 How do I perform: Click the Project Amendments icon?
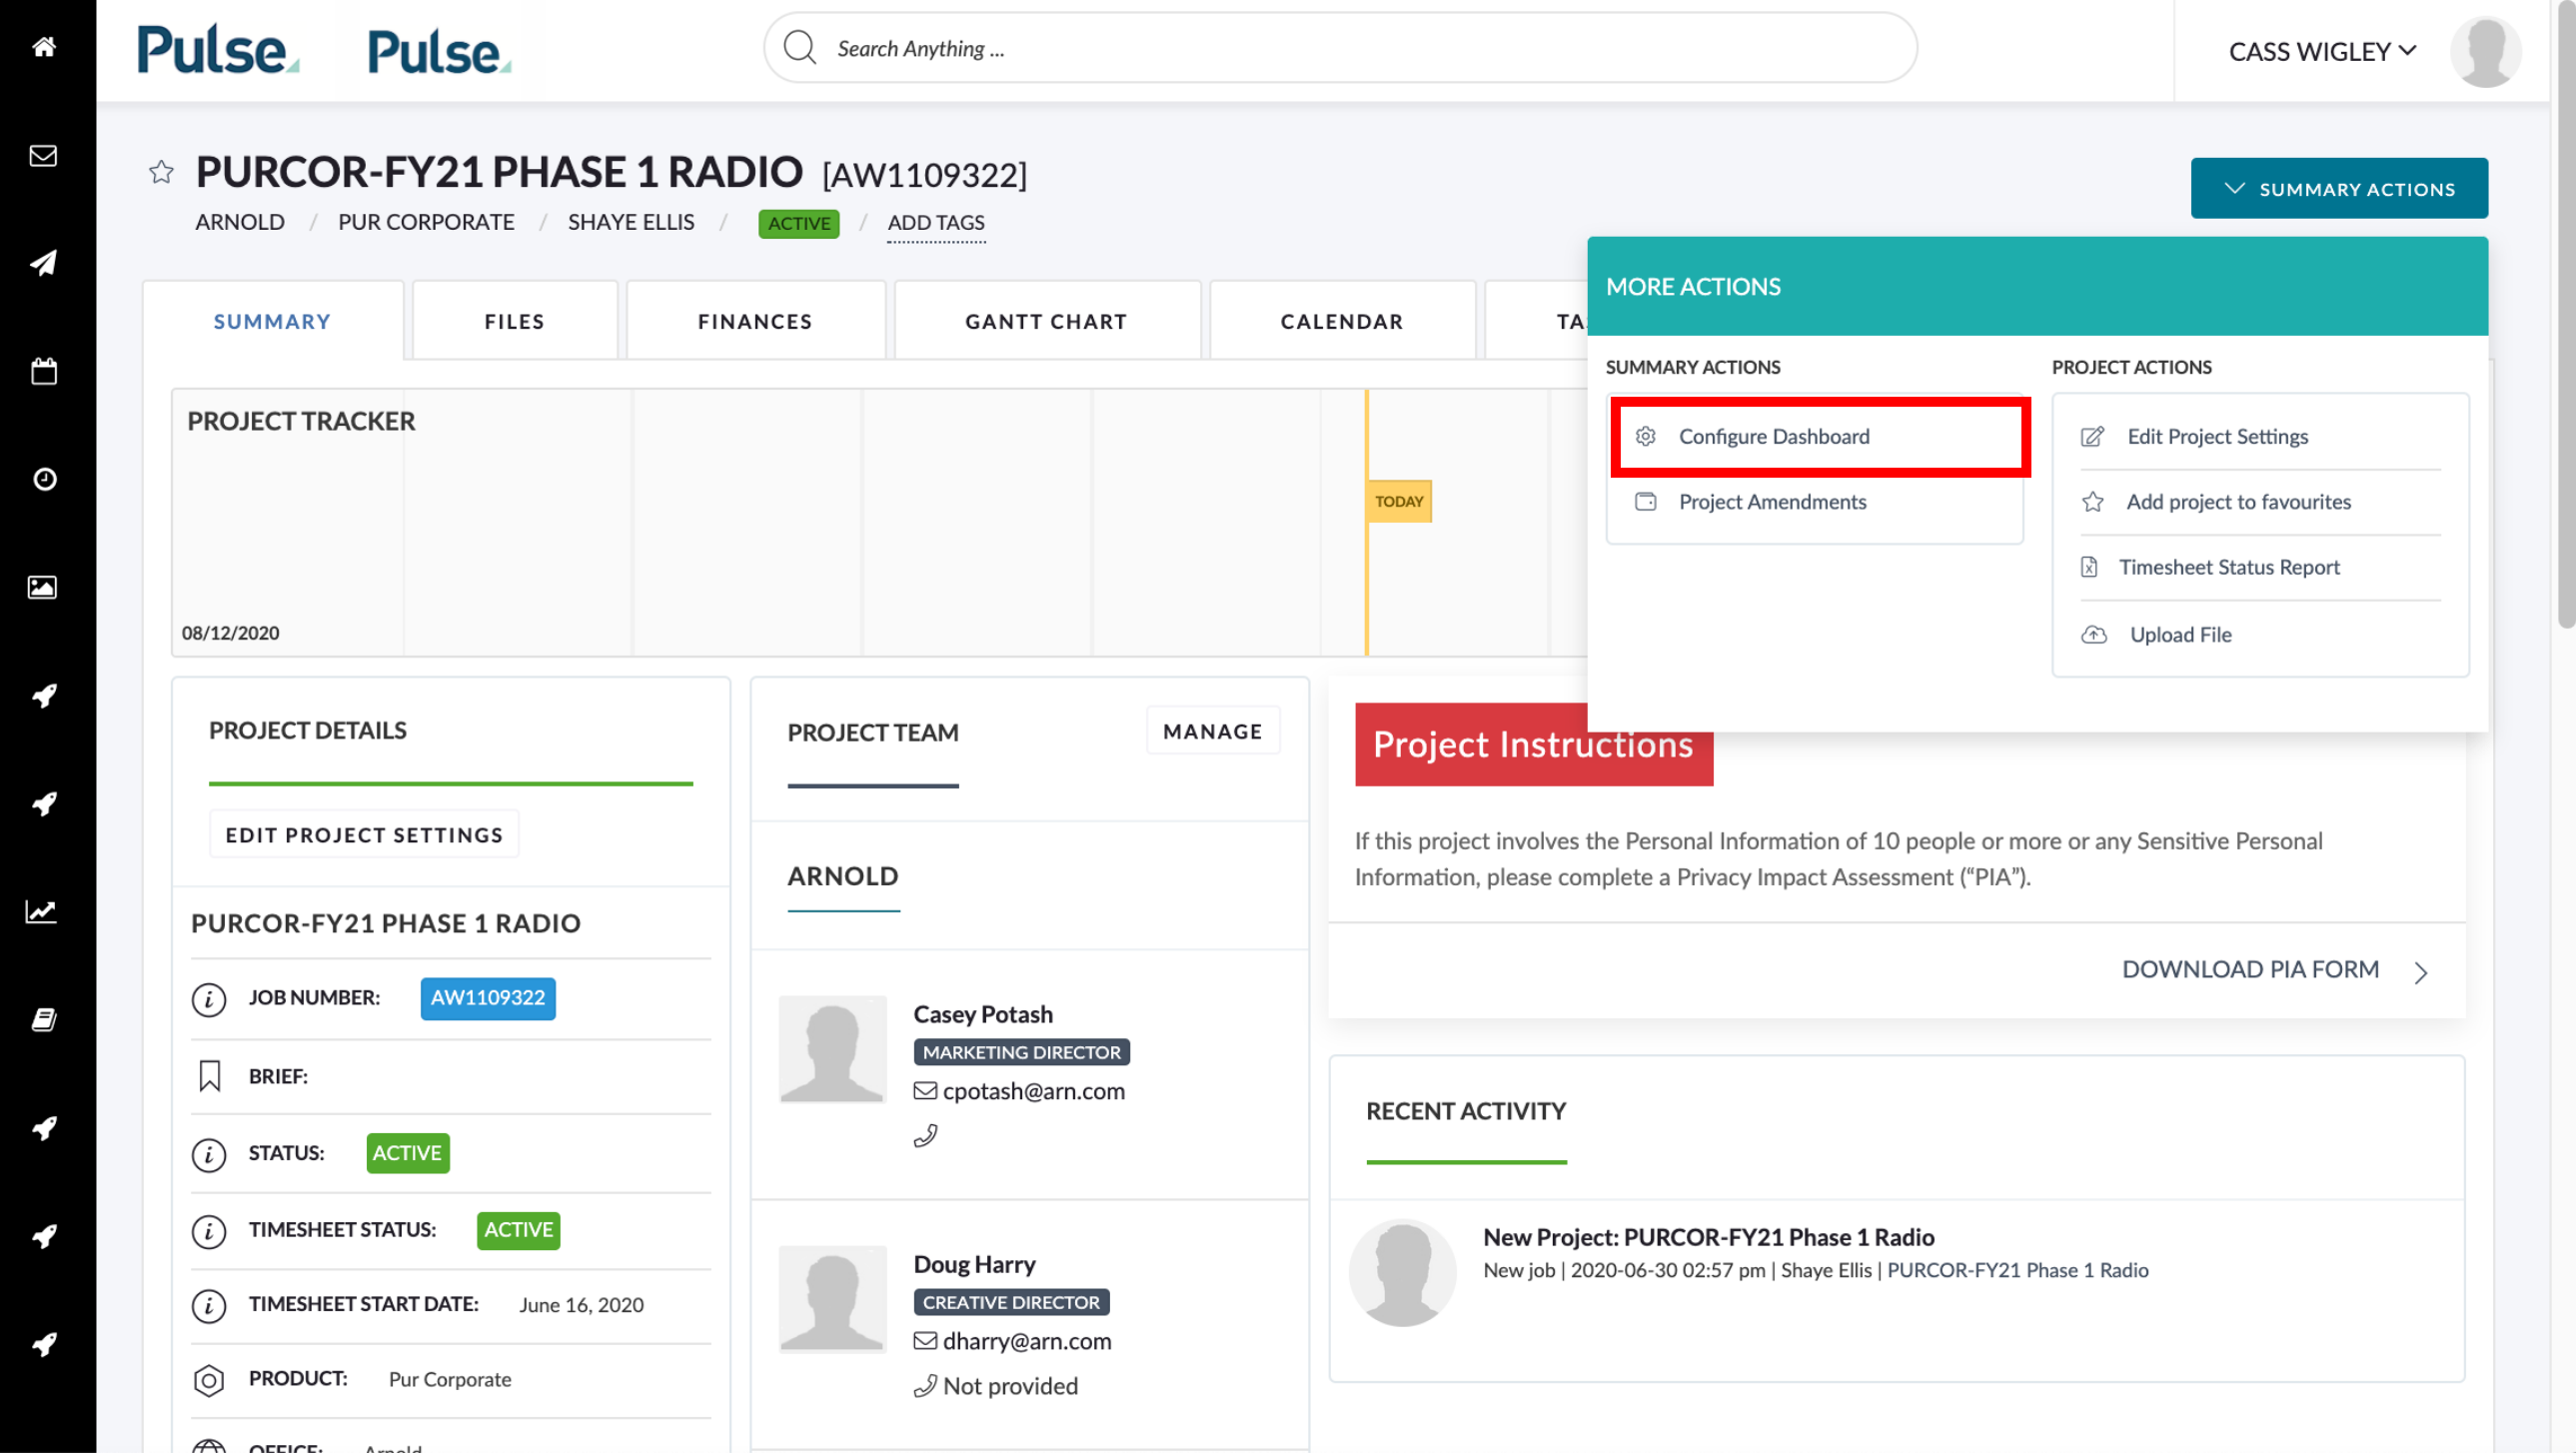(x=1646, y=501)
